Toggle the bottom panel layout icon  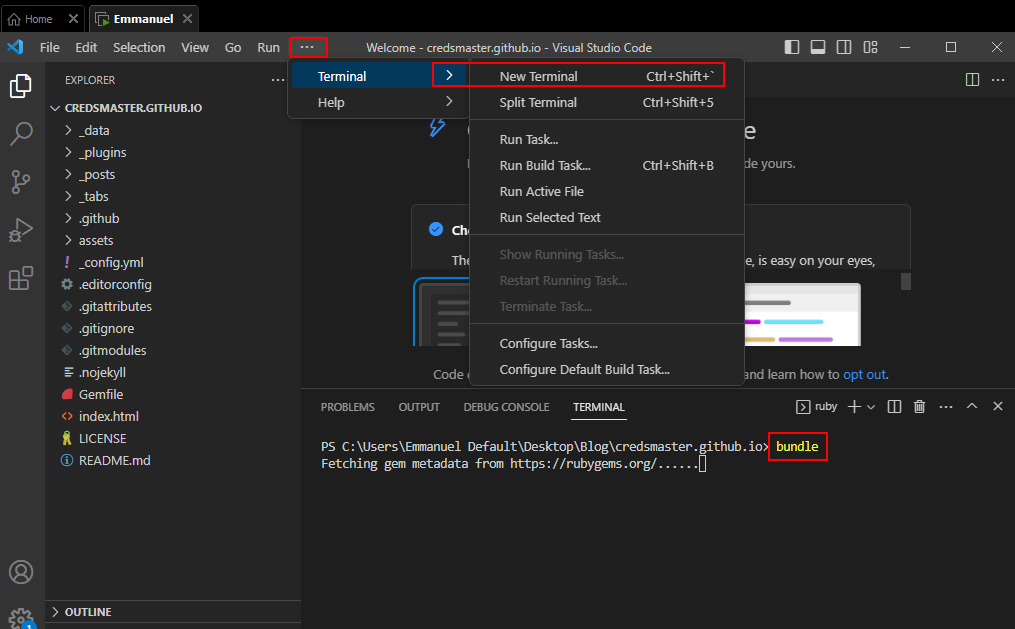click(818, 47)
